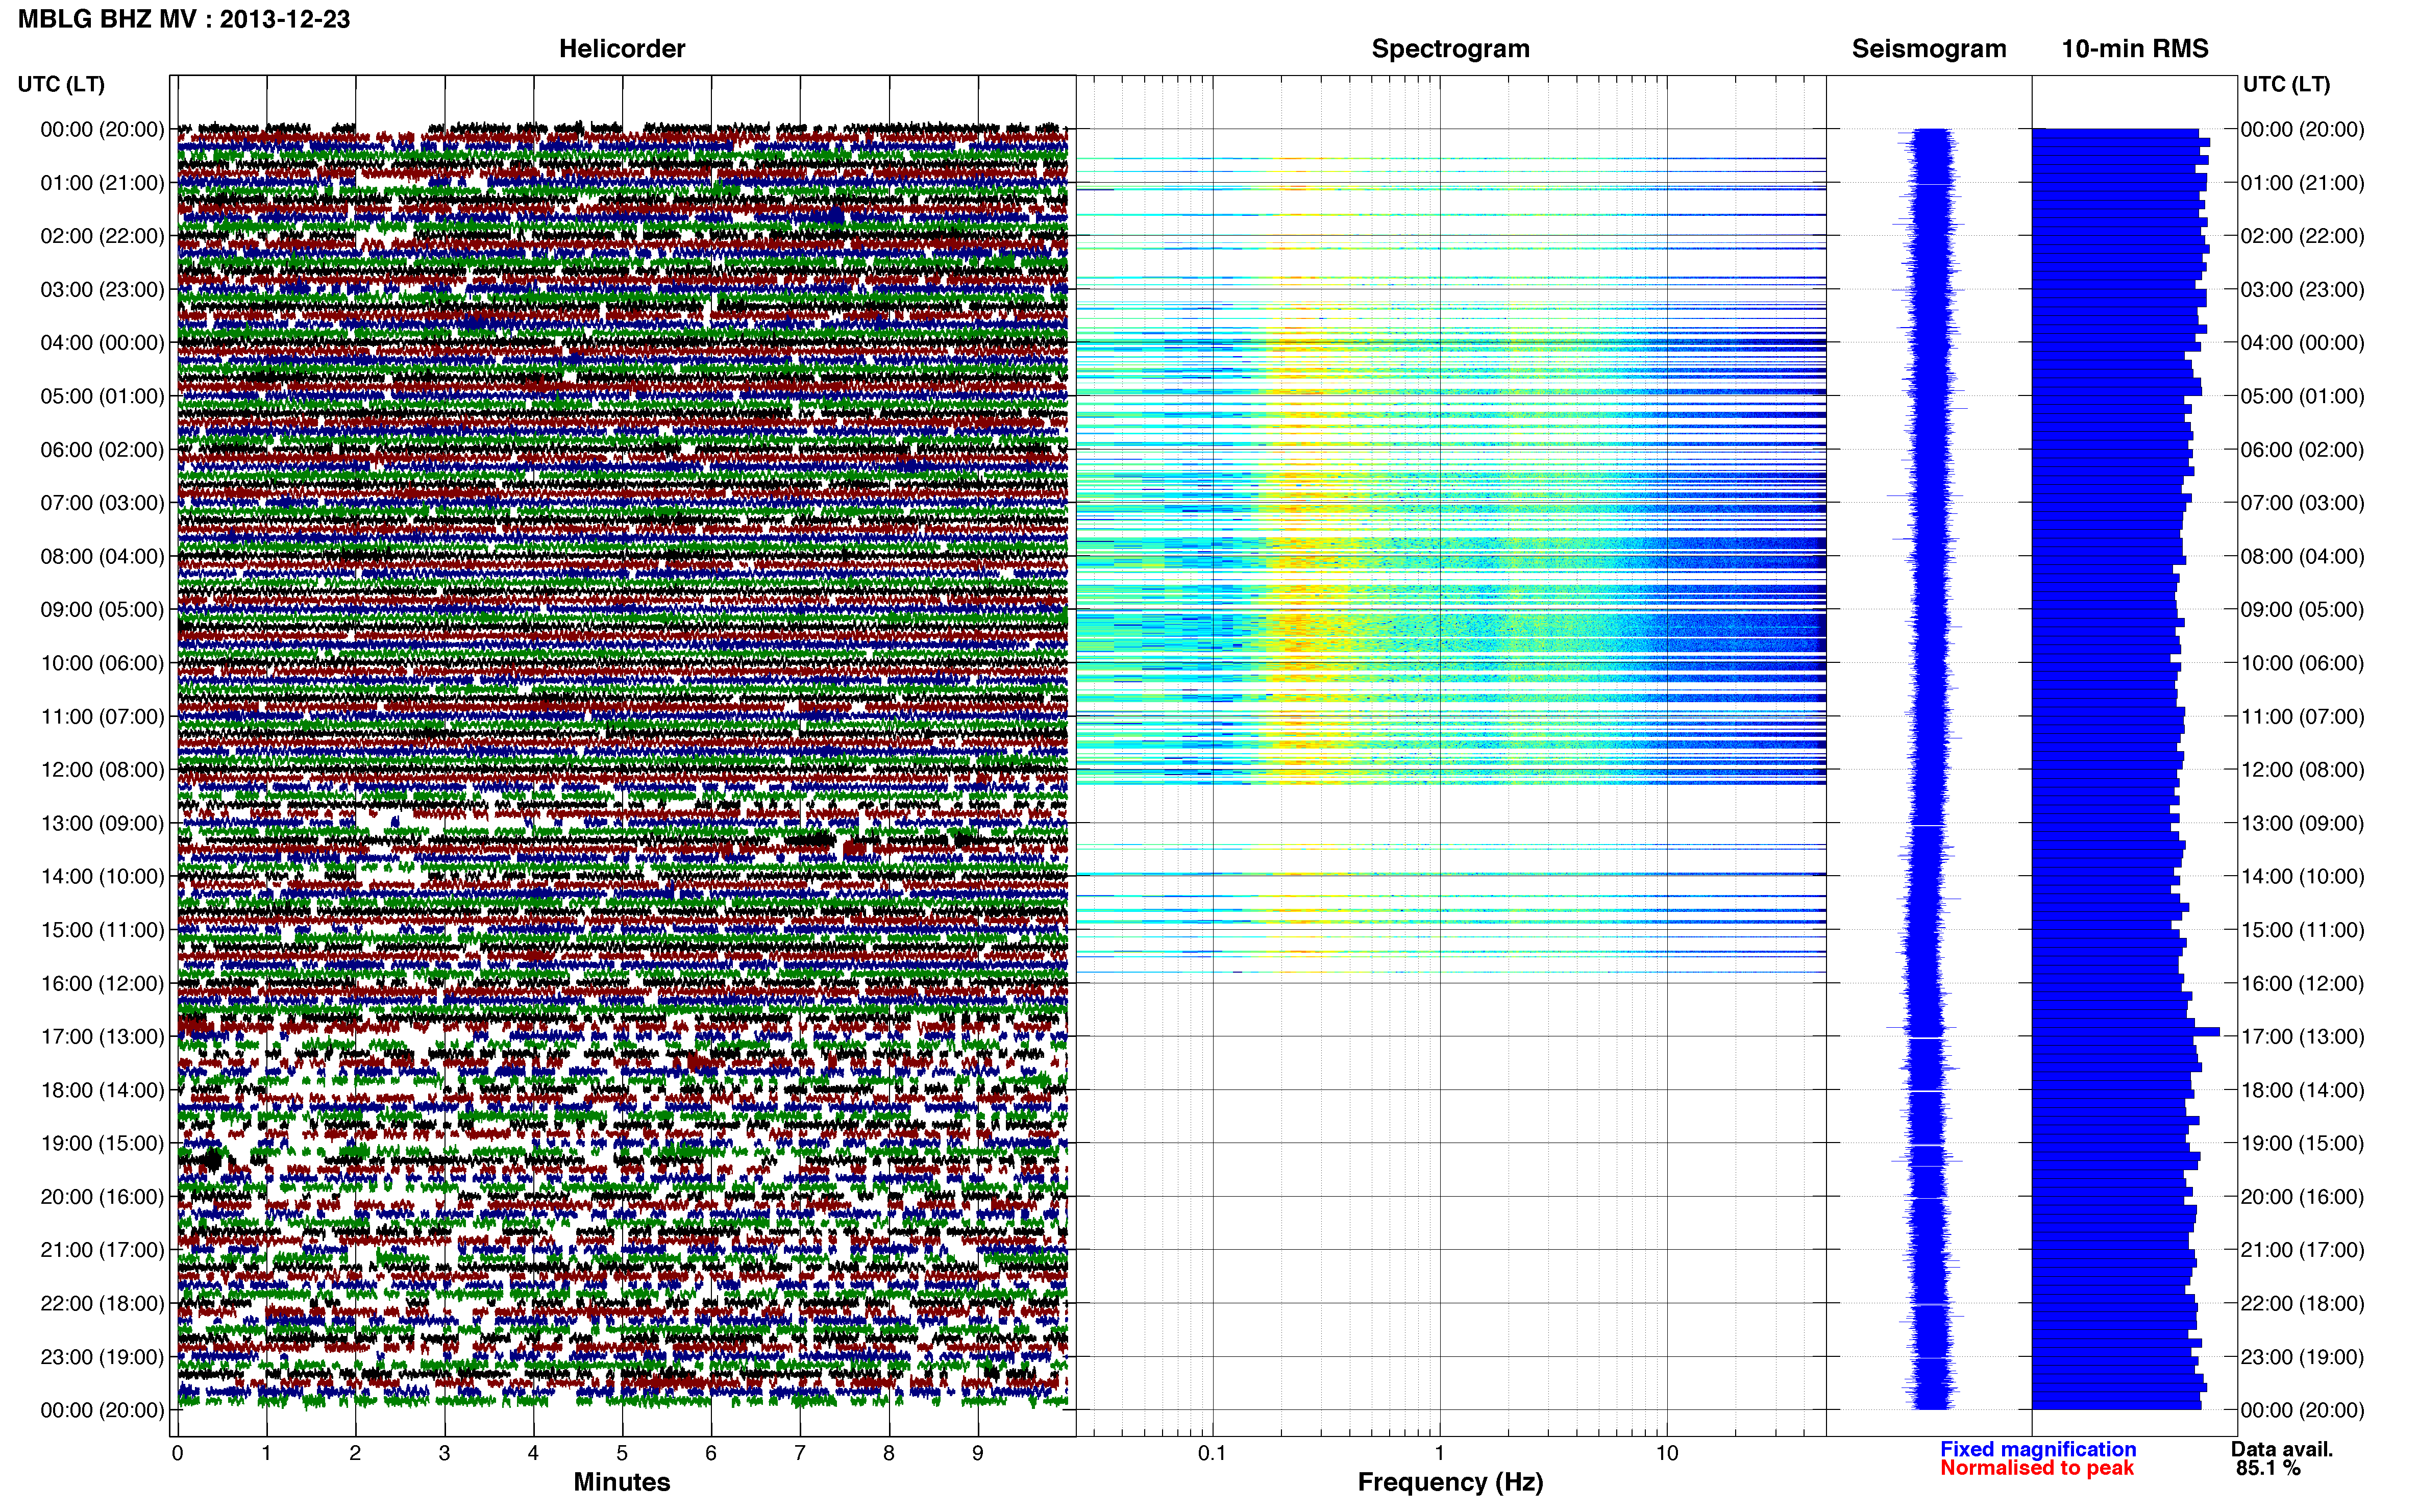Viewport: 2419px width, 1512px height.
Task: Click '17:00 (13:00)' beside the Helicorder
Action: [x=102, y=1037]
